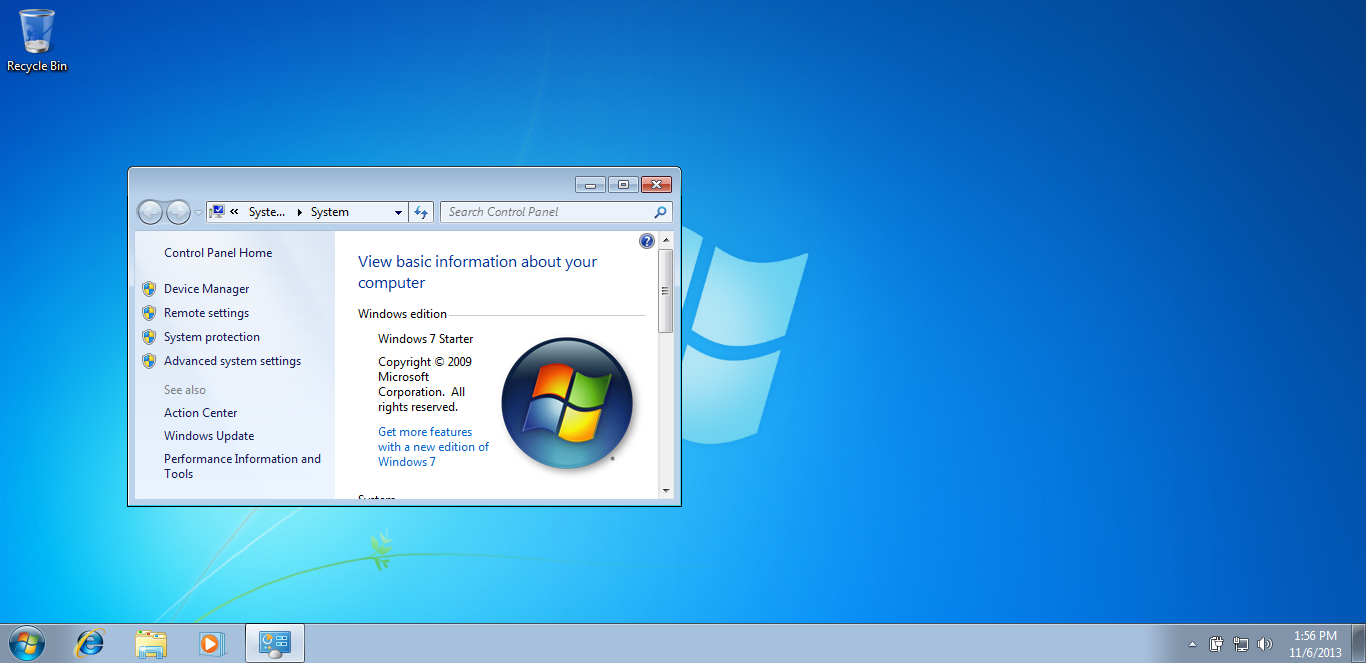Click the refresh button beside the address bar
This screenshot has height=663, width=1366.
[421, 212]
